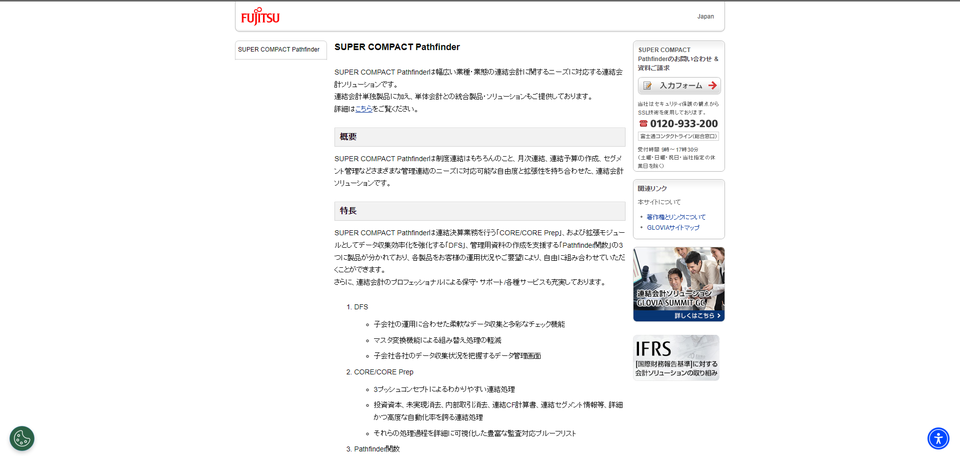
Task: Click the notepad icon on 入力フォーム button
Action: 647,86
